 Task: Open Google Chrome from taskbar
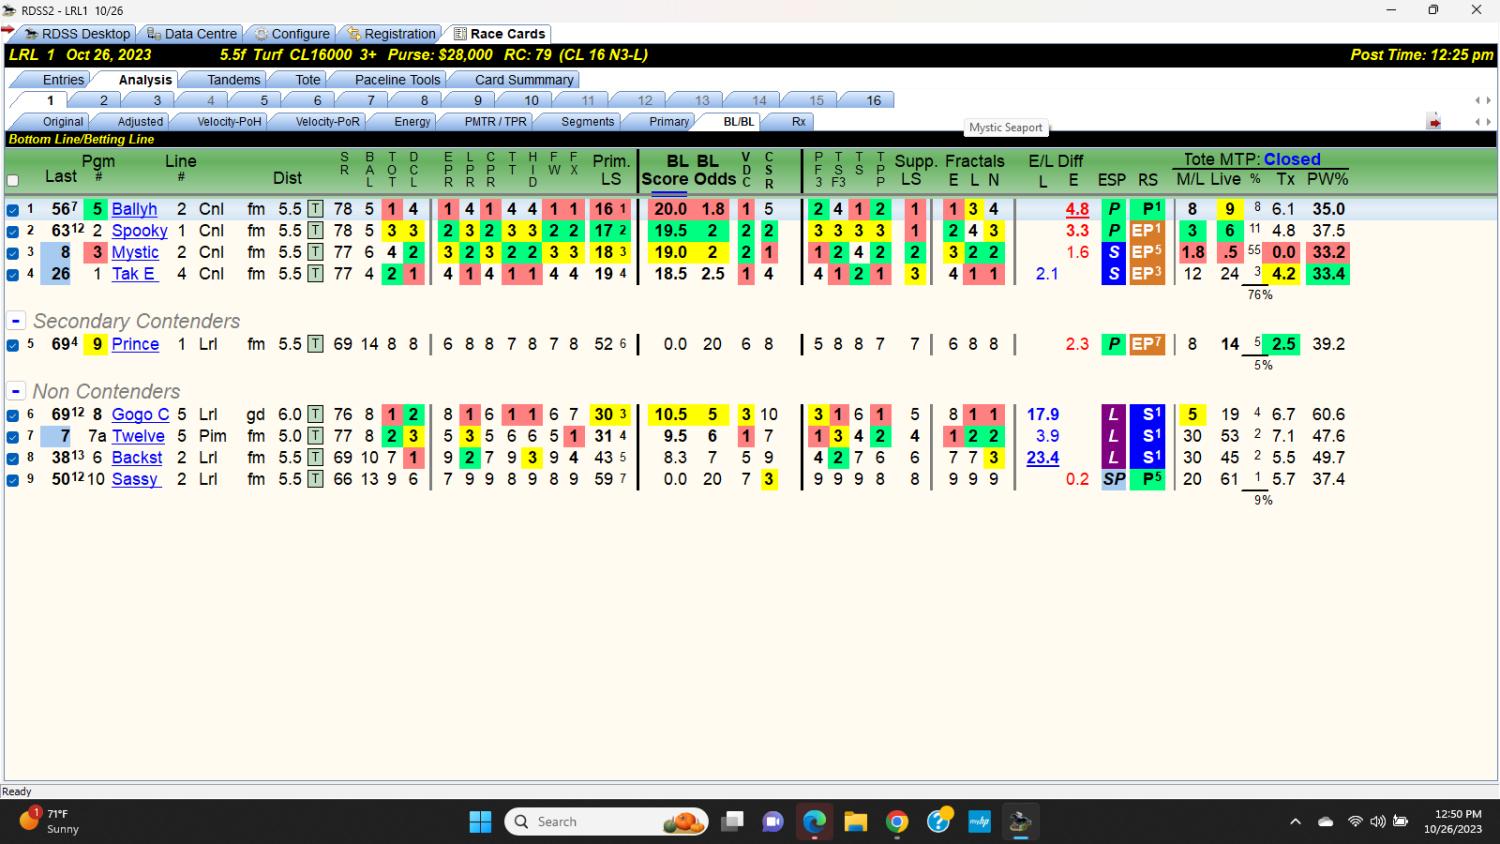pos(897,822)
